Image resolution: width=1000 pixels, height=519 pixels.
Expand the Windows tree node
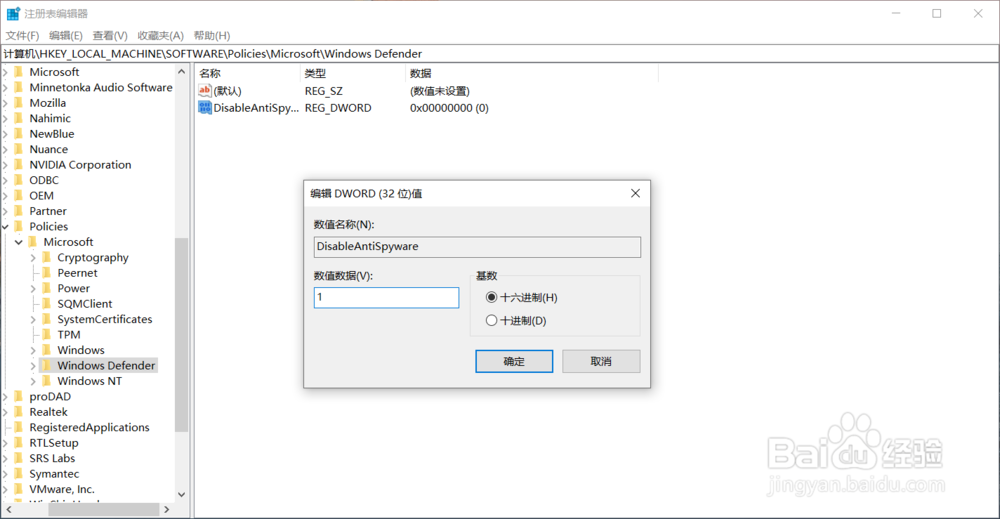click(33, 350)
